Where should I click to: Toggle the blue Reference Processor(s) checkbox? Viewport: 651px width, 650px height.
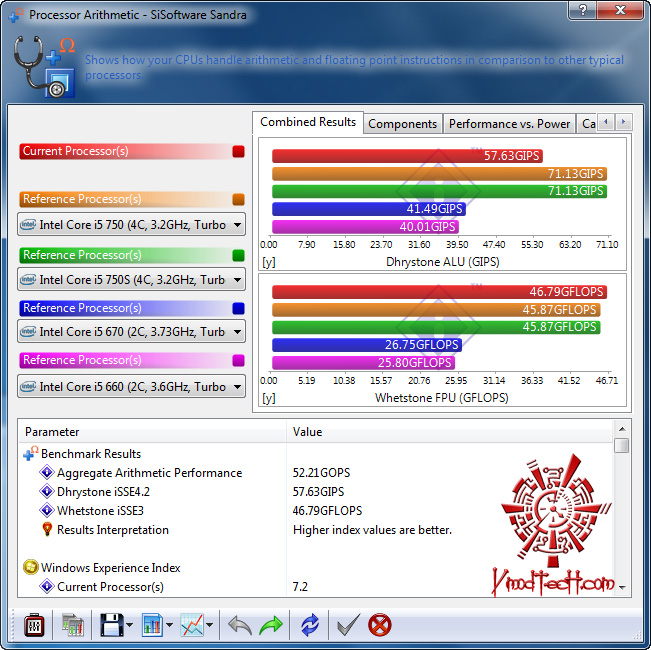tap(238, 308)
